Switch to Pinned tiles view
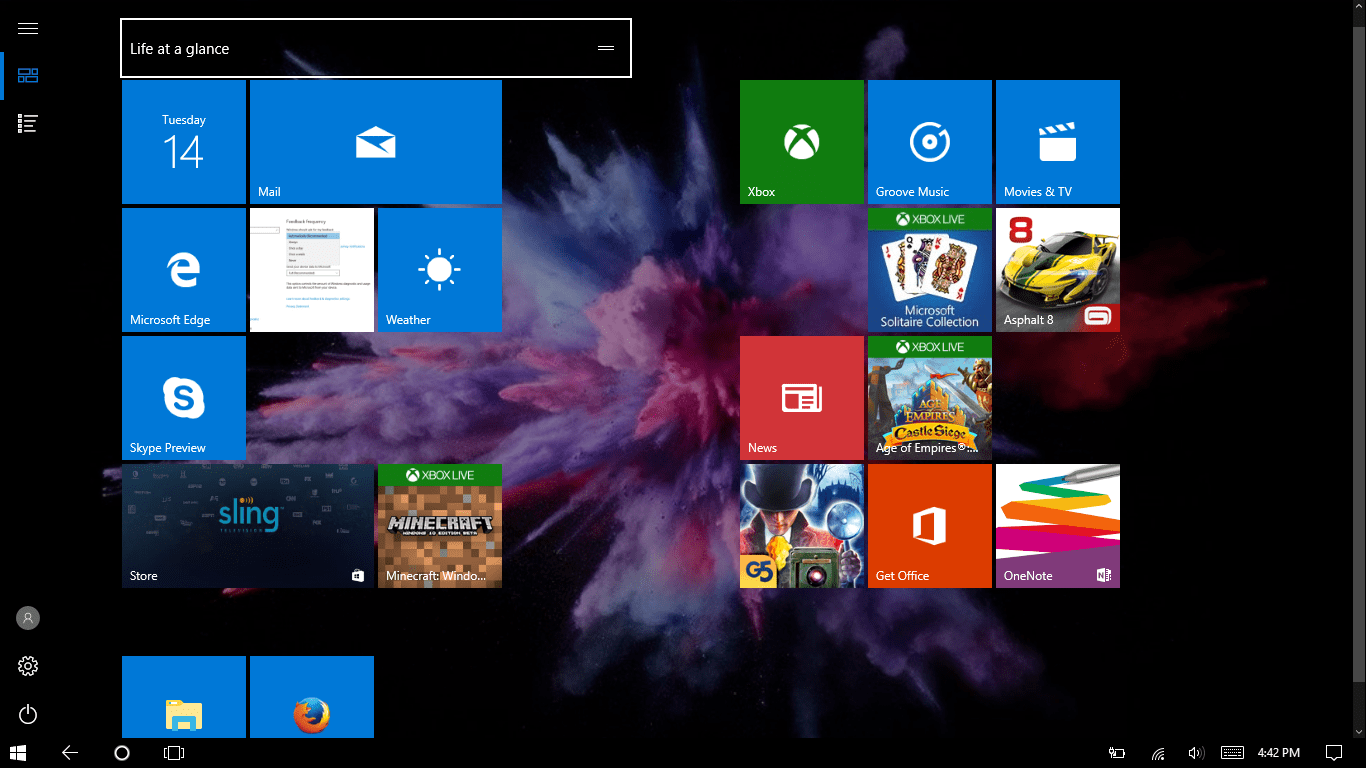1370x774 pixels. coord(28,75)
